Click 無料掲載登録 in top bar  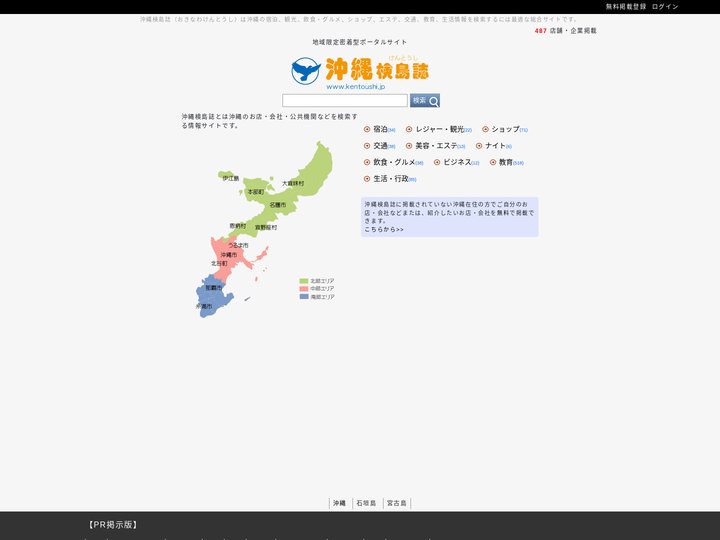click(625, 7)
